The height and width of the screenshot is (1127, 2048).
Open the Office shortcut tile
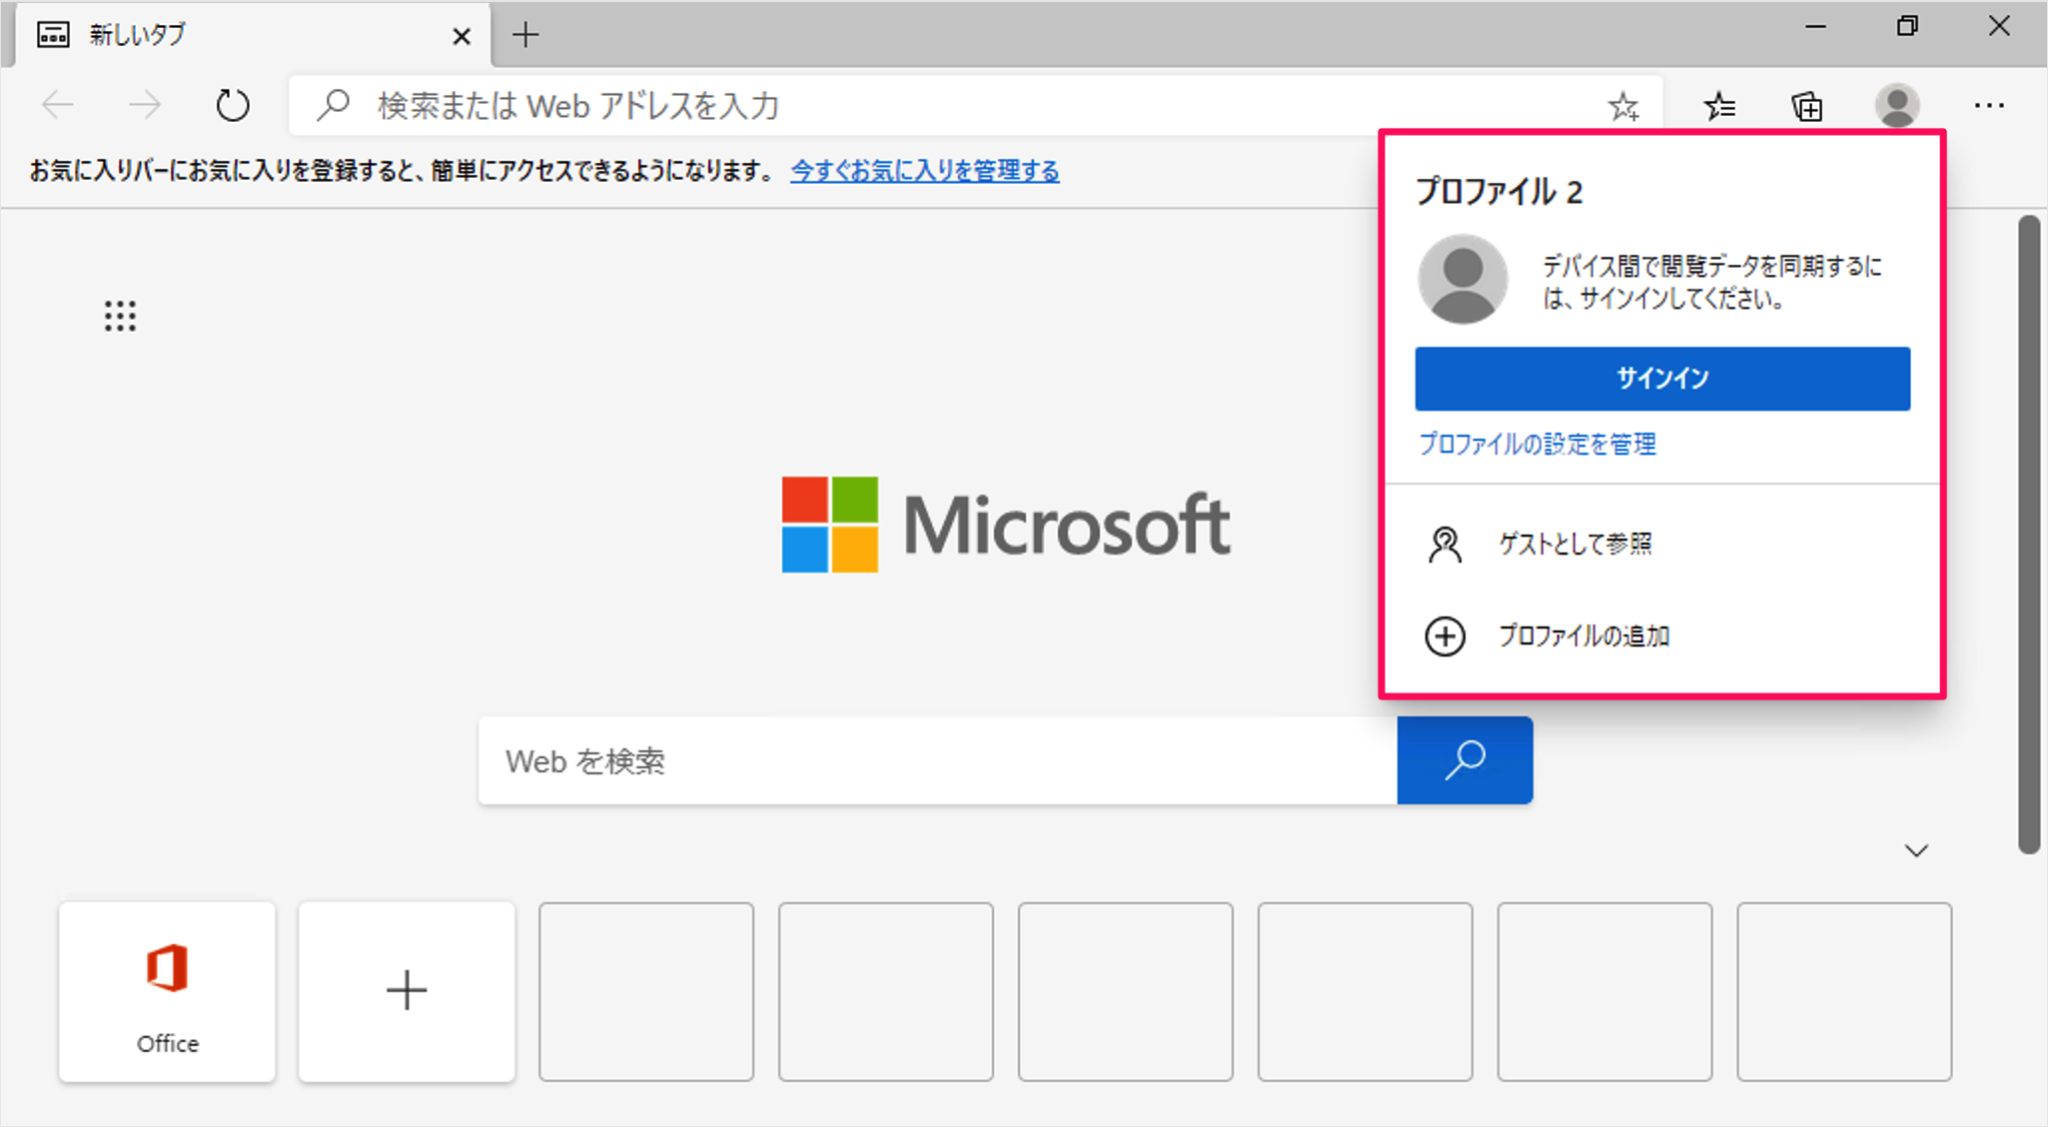(166, 991)
